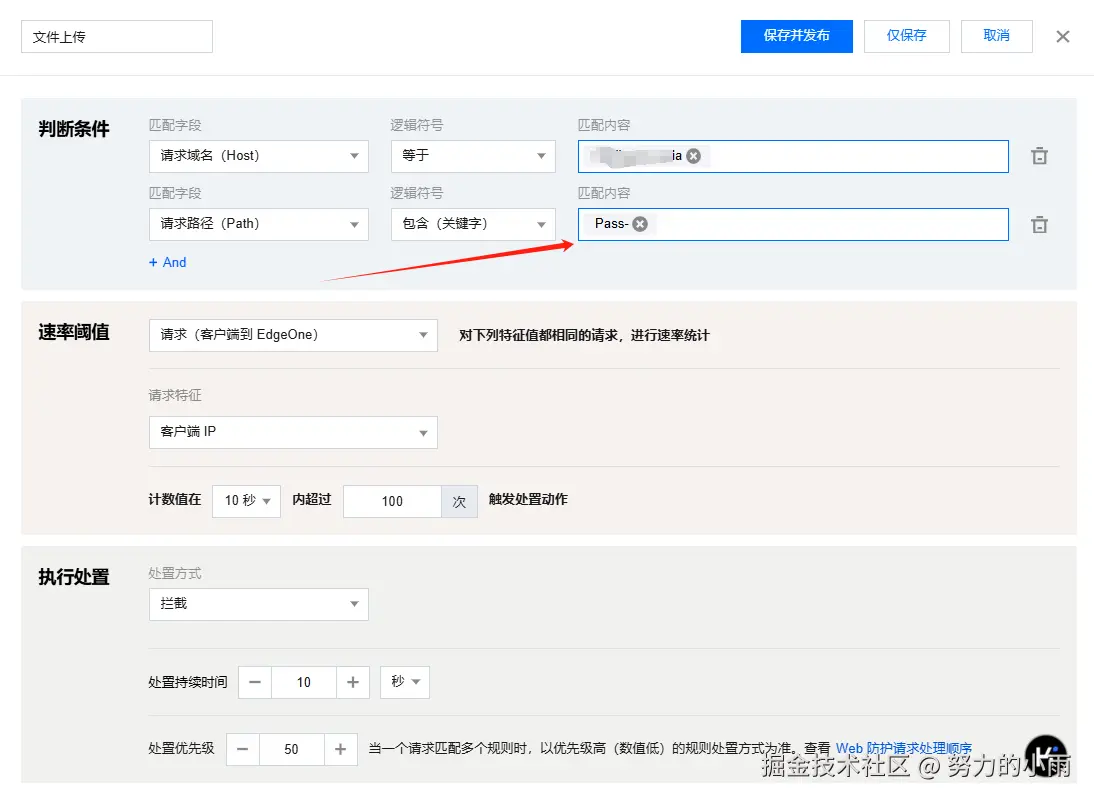This screenshot has height=802, width=1094.
Task: Add another condition with + And
Action: pyautogui.click(x=167, y=262)
